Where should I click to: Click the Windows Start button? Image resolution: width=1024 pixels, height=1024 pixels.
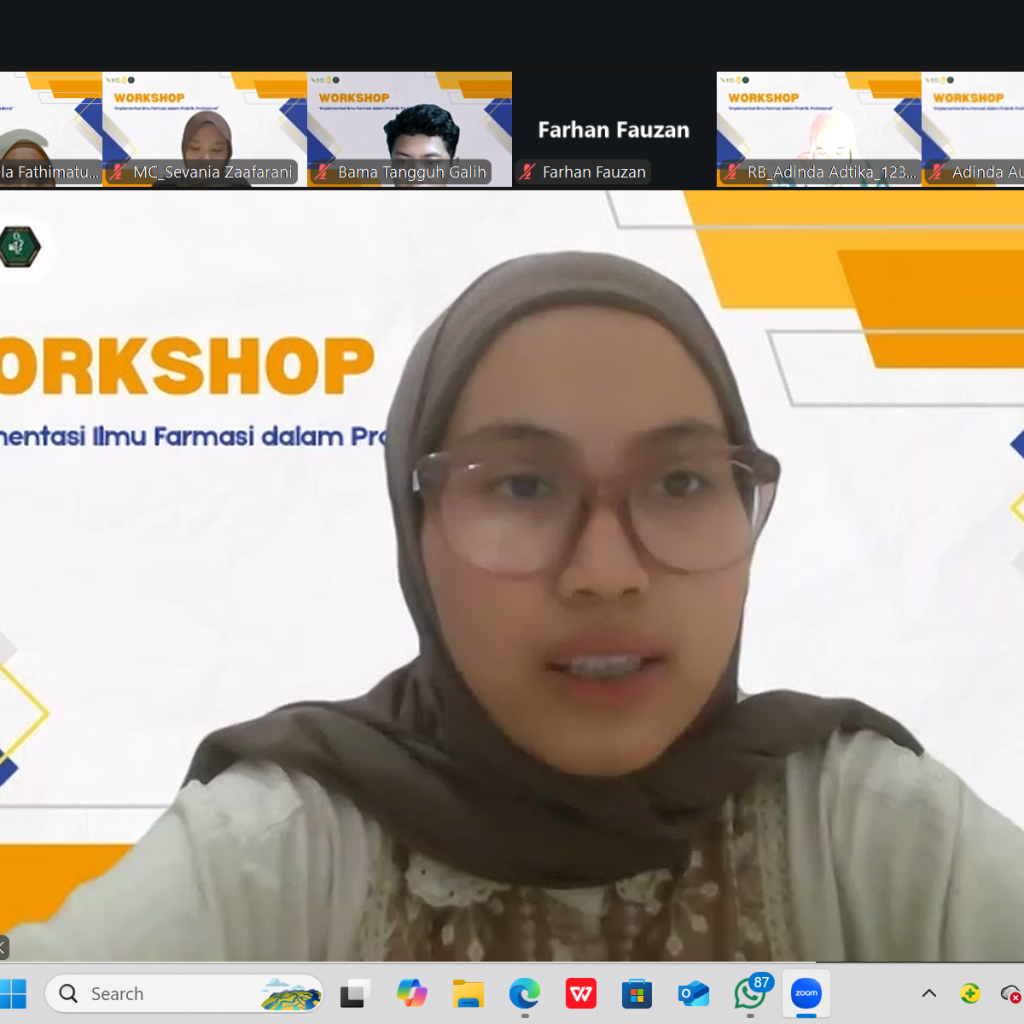[x=14, y=993]
